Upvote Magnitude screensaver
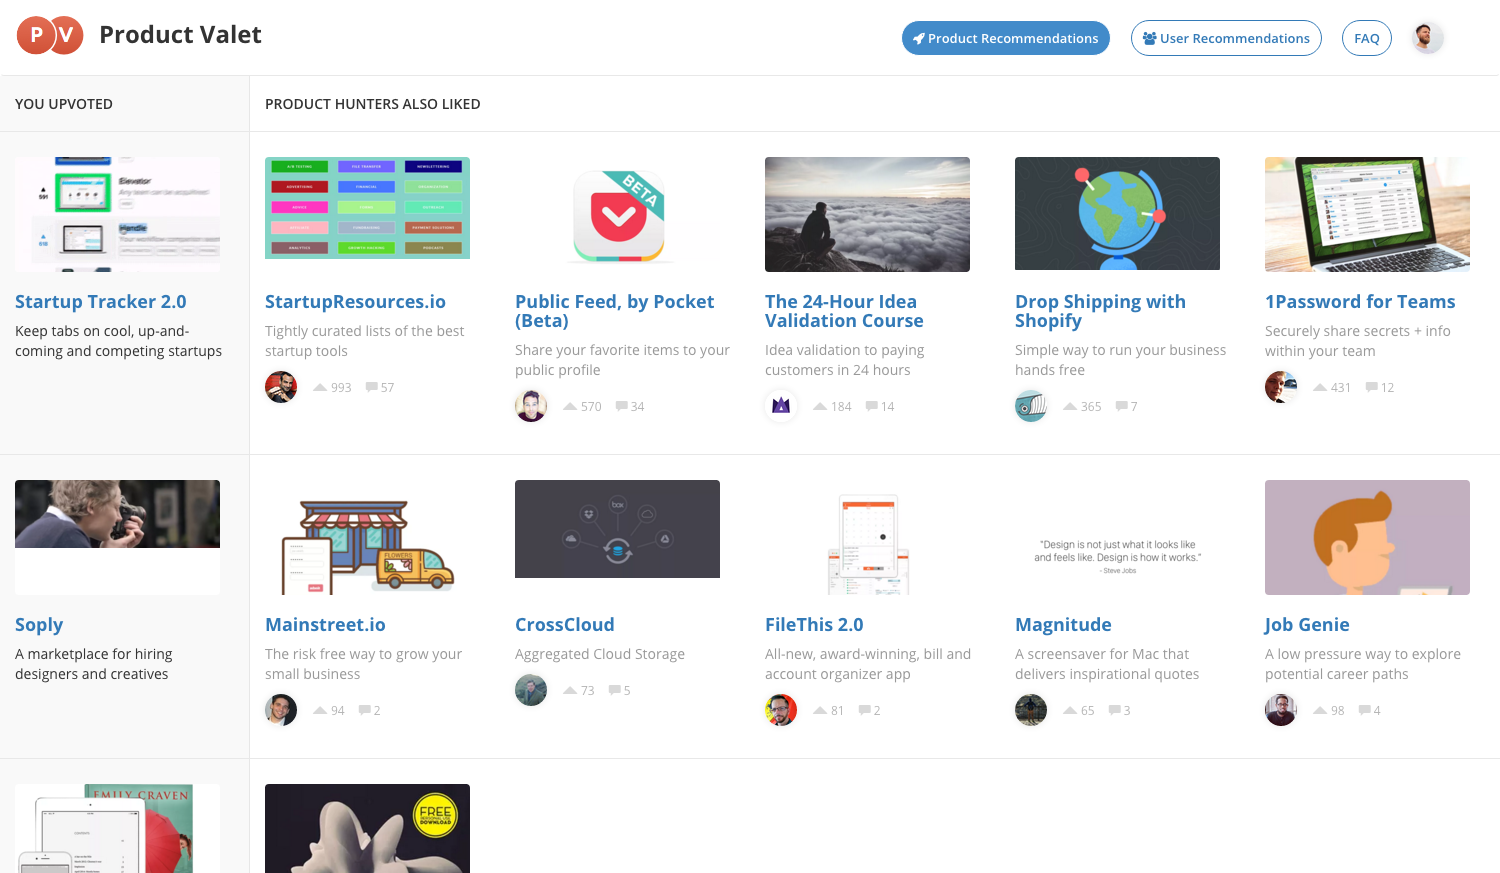 1070,710
